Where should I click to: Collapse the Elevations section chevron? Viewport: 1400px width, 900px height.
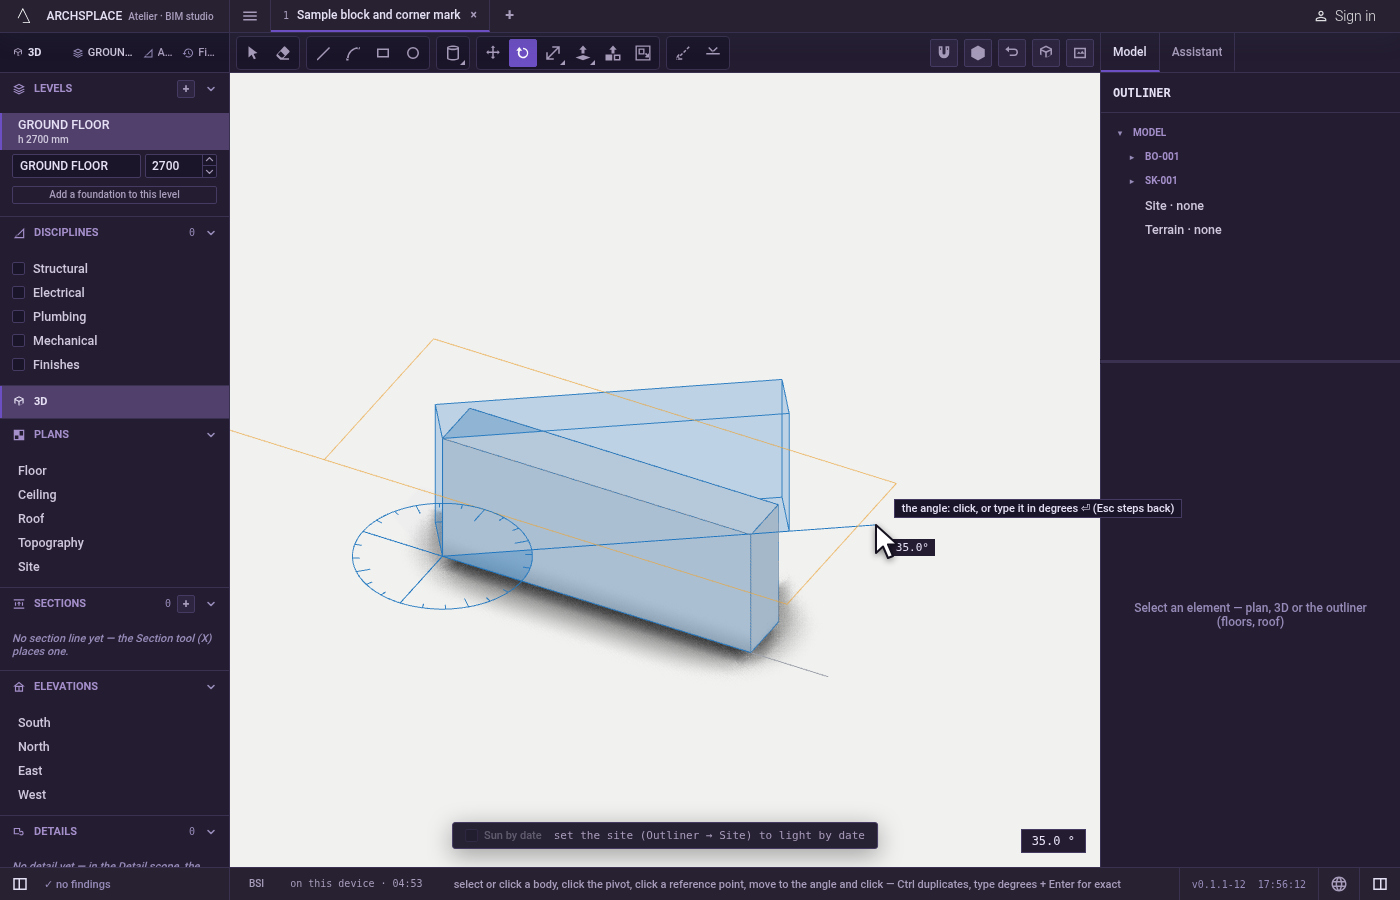[x=211, y=687]
